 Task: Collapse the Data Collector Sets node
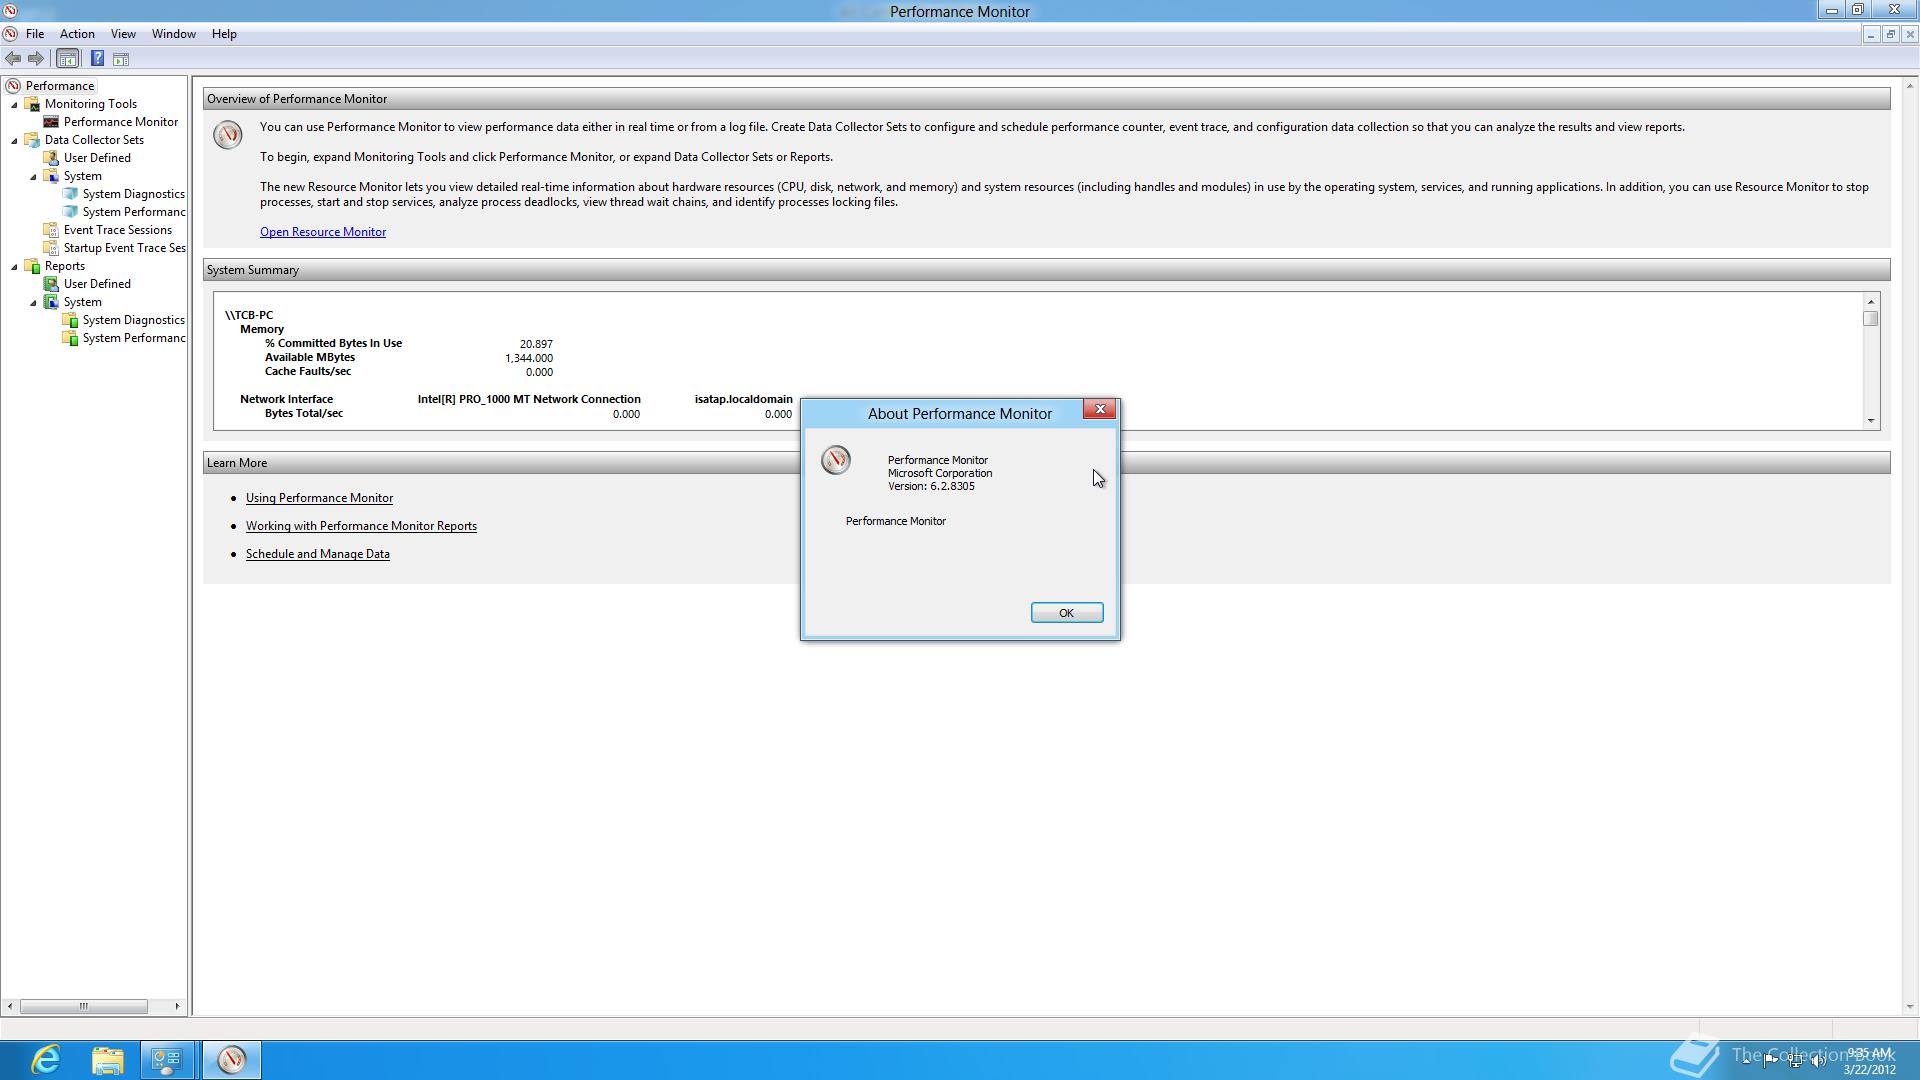[x=15, y=141]
